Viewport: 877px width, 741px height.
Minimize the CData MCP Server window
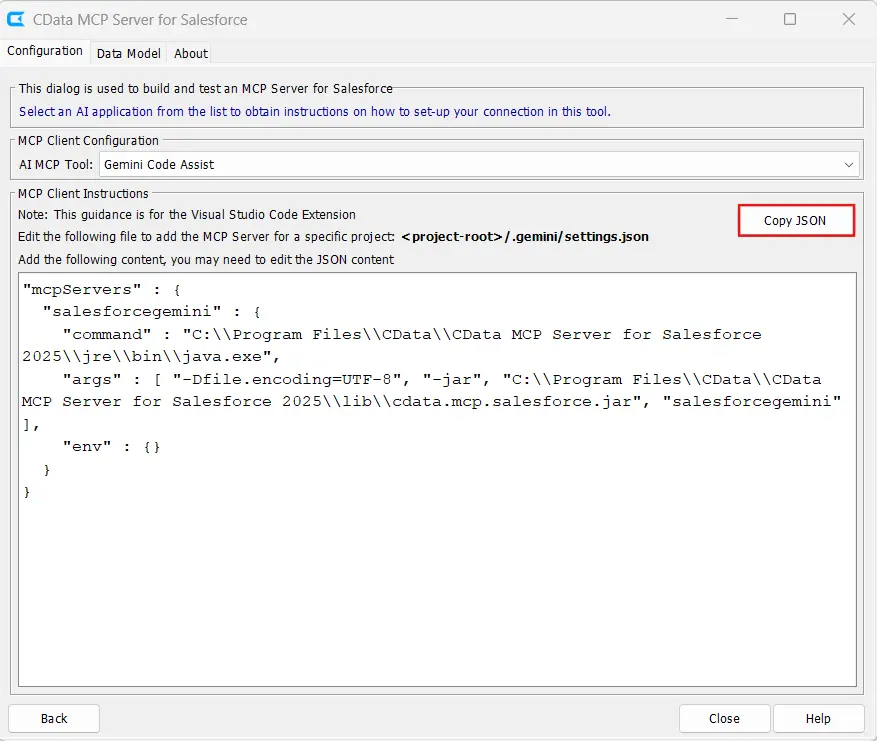(731, 19)
